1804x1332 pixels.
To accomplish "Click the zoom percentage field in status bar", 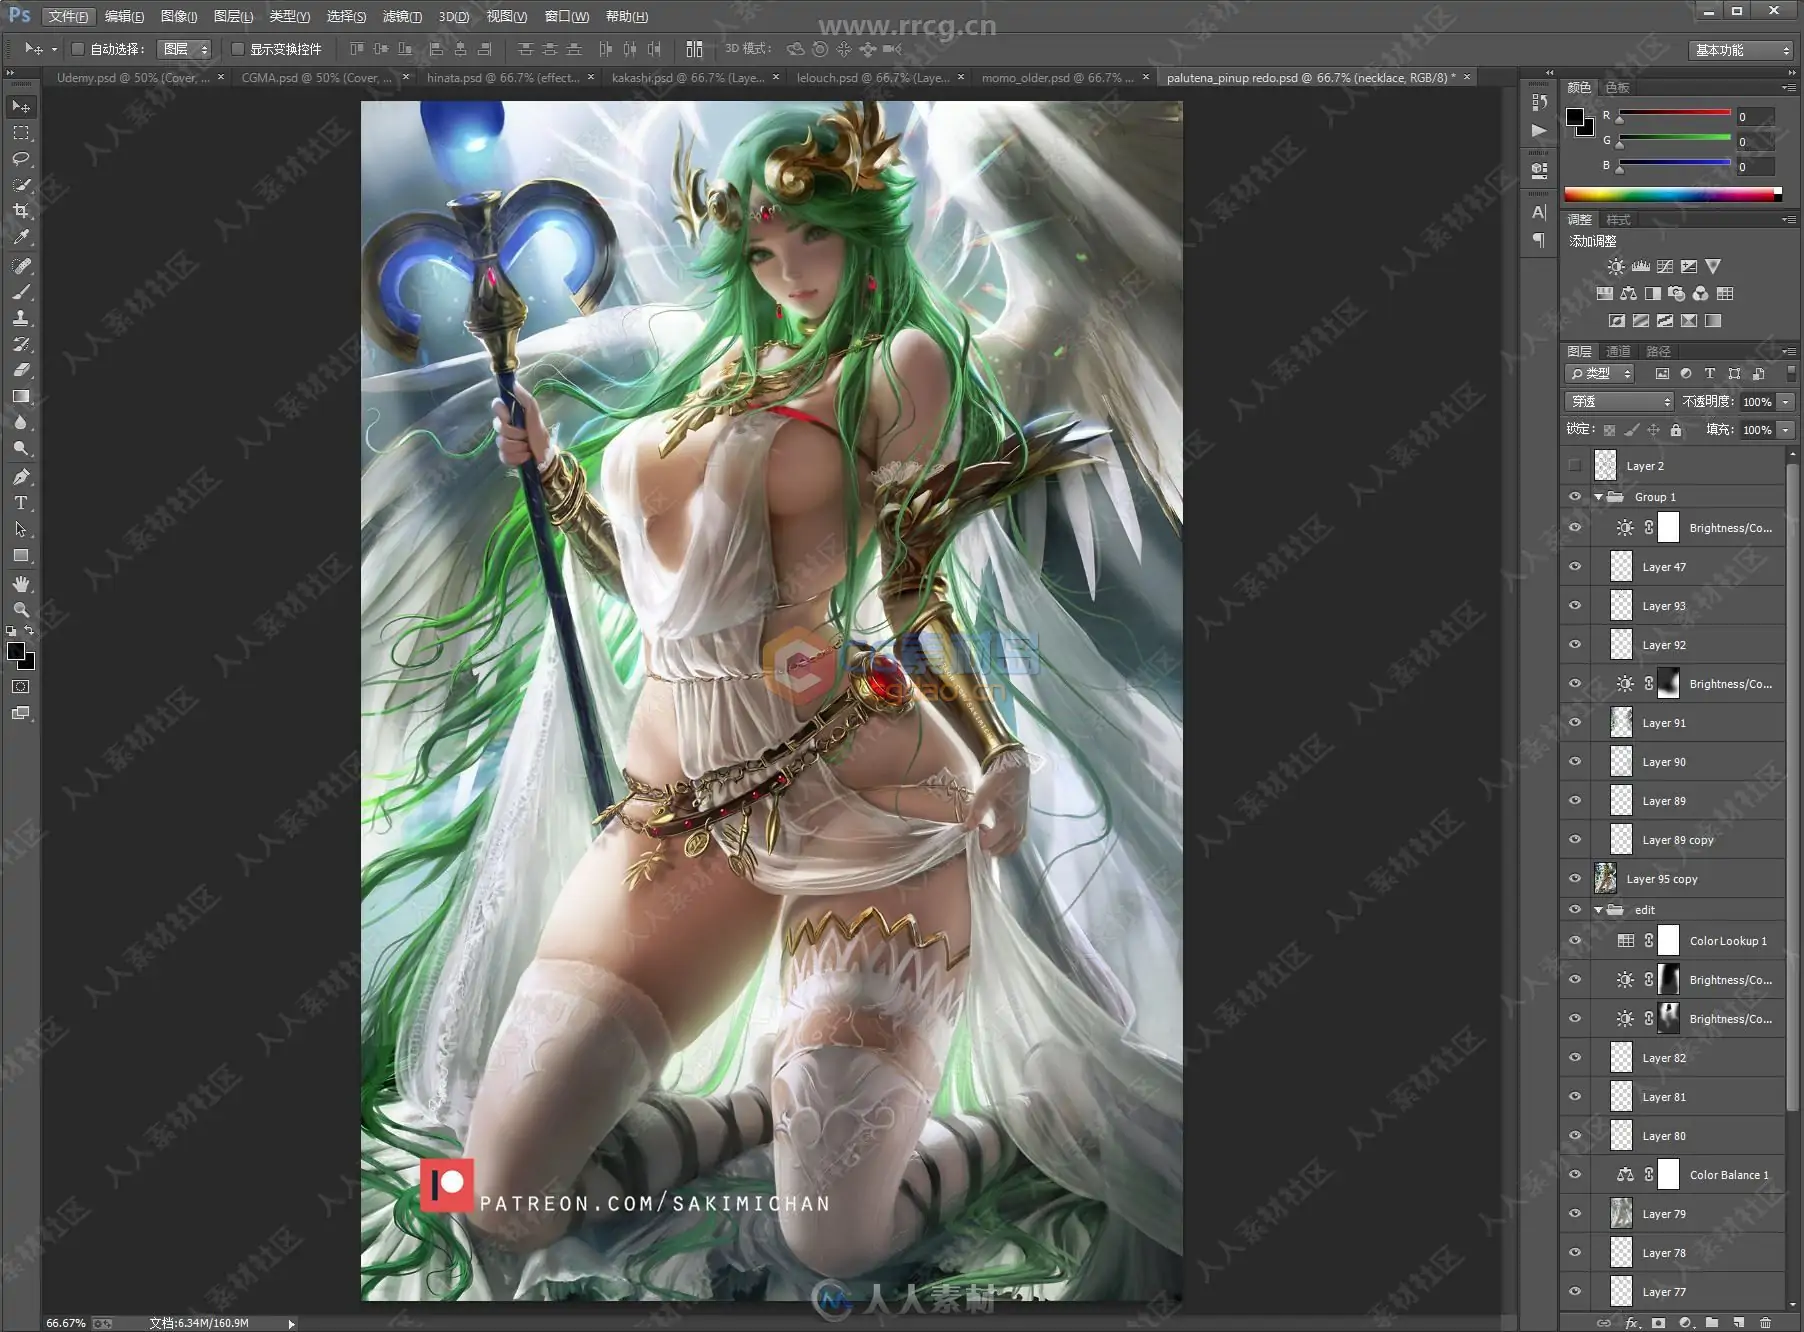I will [66, 1323].
